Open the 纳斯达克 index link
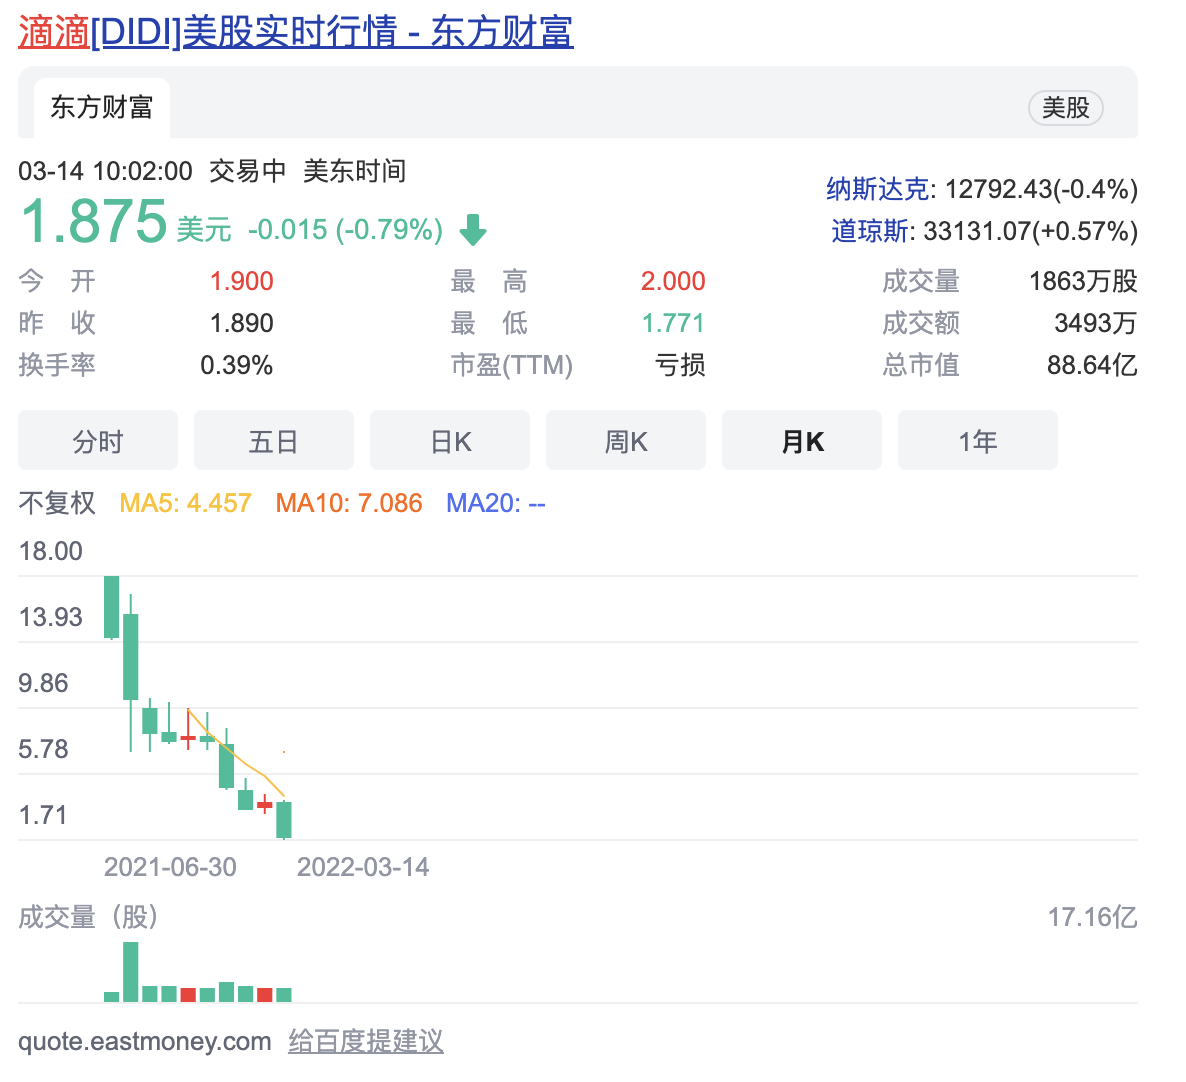Image resolution: width=1186 pixels, height=1082 pixels. point(877,189)
